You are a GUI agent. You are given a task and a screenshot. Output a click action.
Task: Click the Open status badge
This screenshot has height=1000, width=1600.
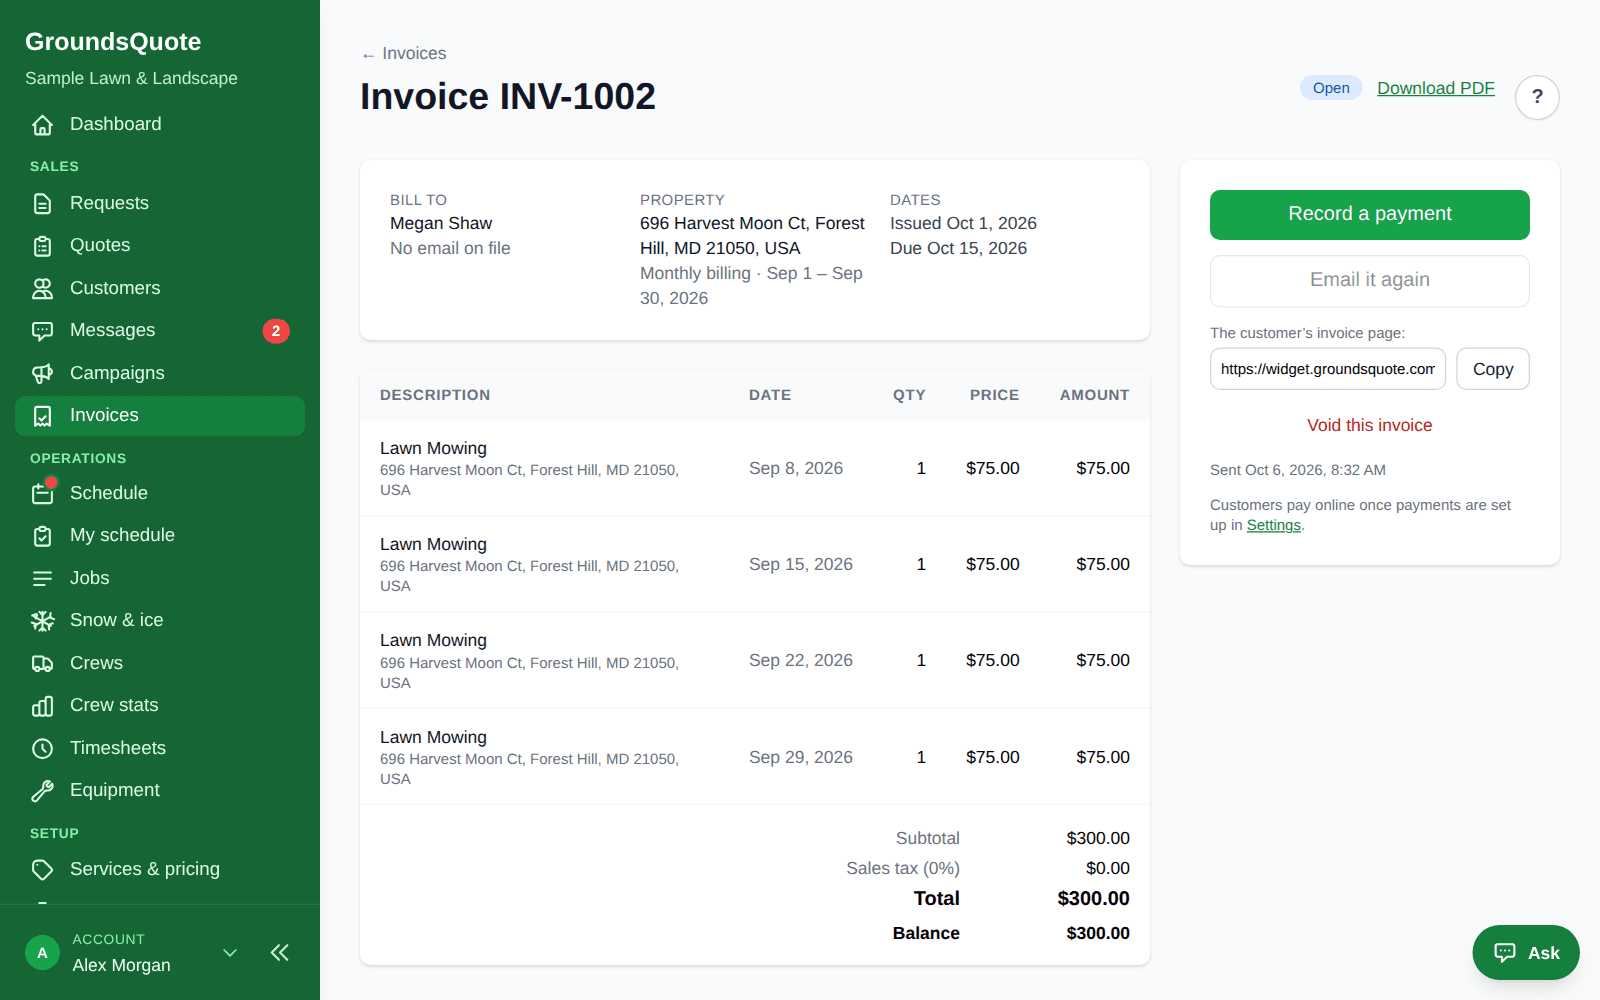[x=1331, y=88]
